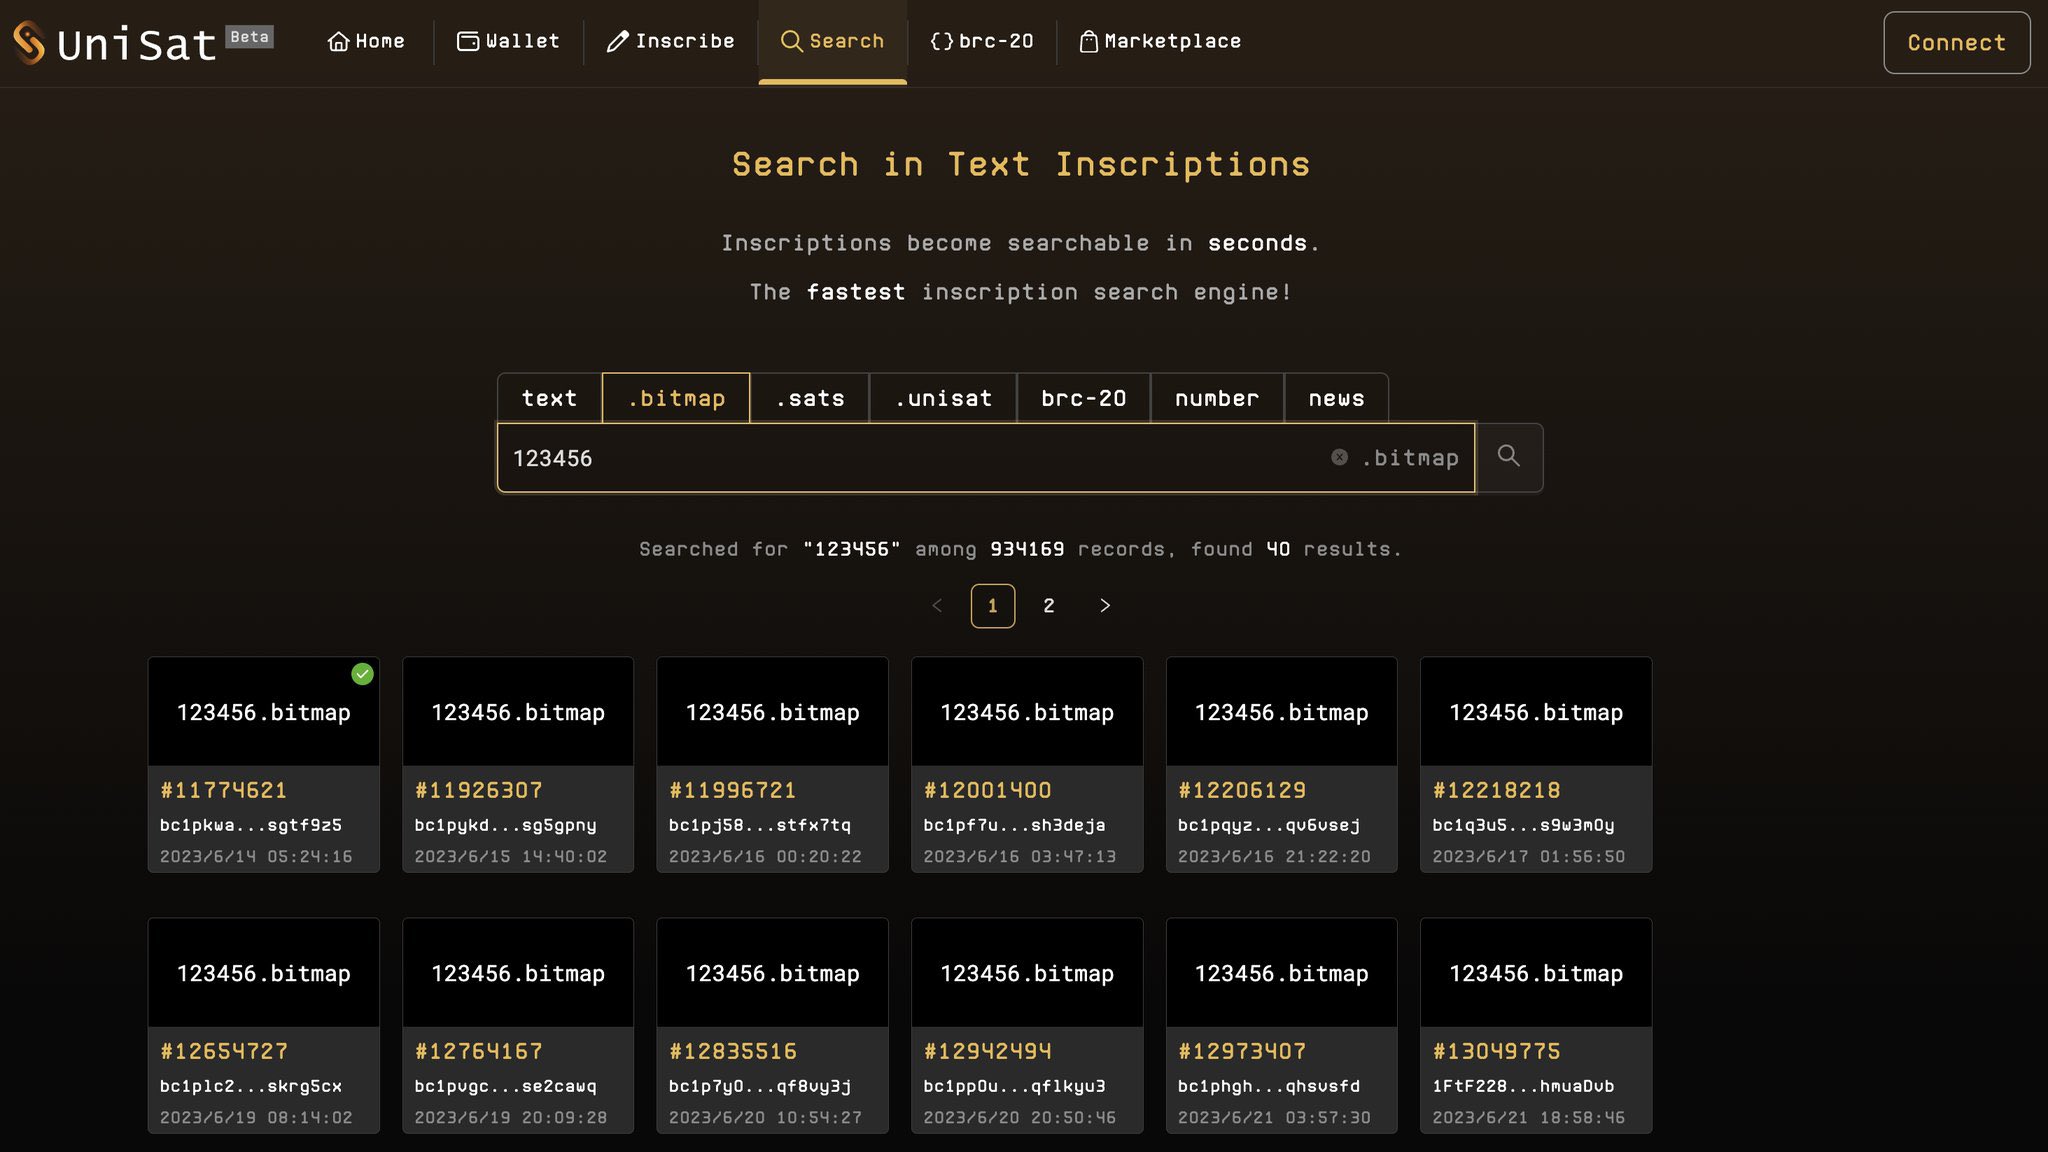Activate the number search filter
This screenshot has height=1152, width=2048.
pyautogui.click(x=1216, y=397)
